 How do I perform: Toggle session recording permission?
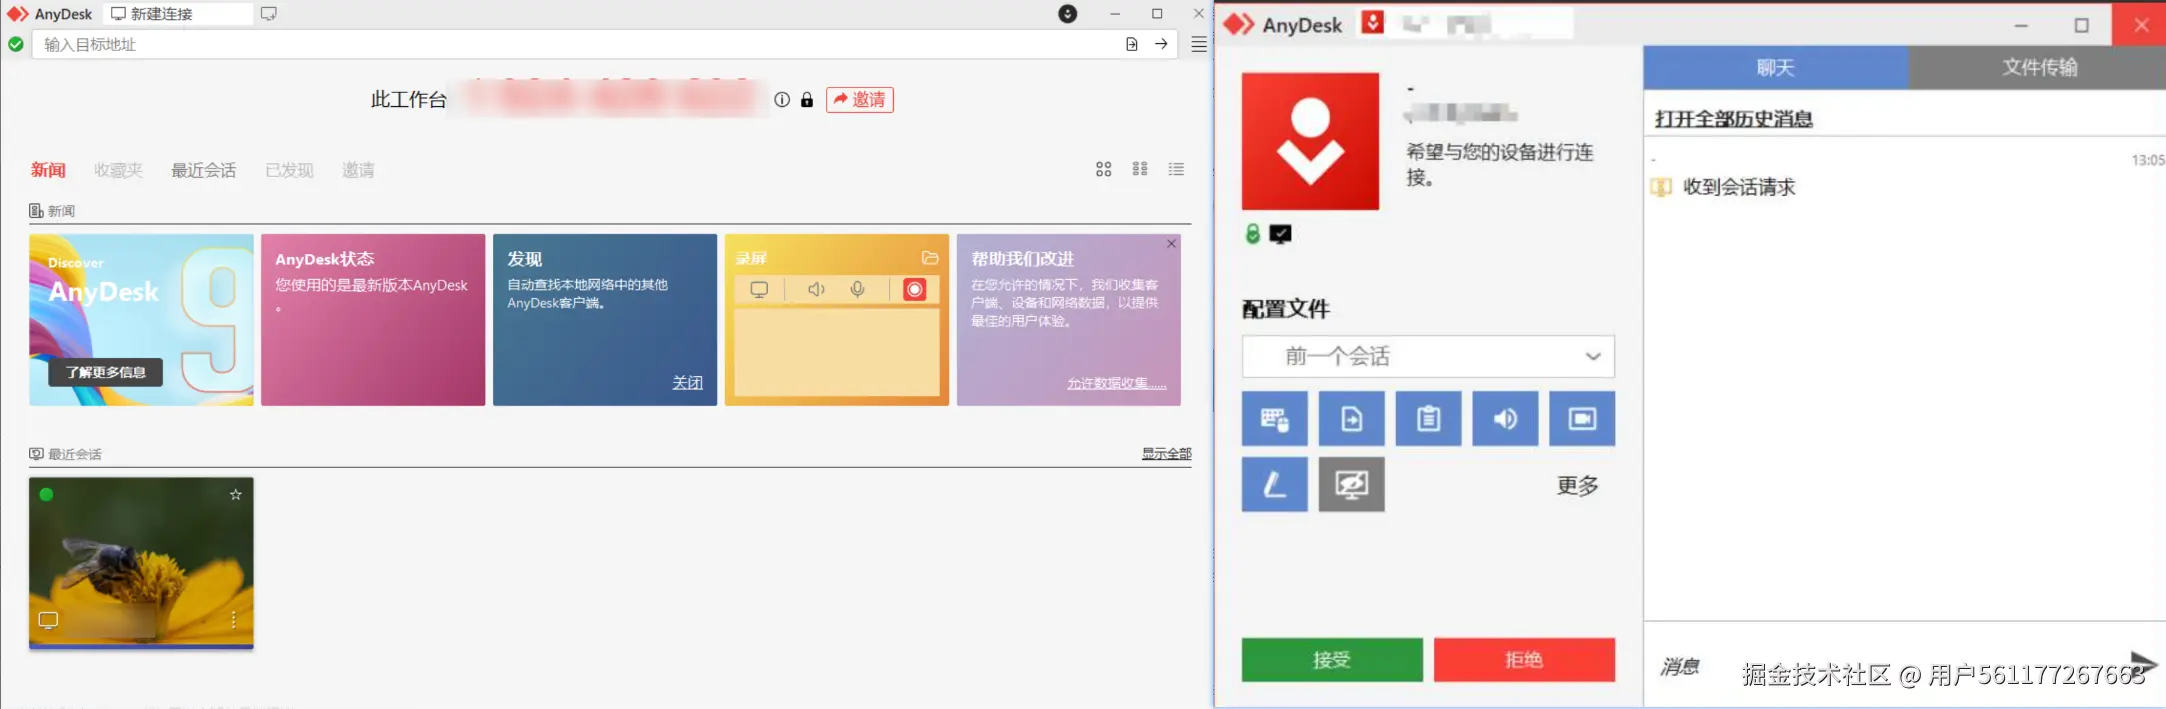[1582, 419]
